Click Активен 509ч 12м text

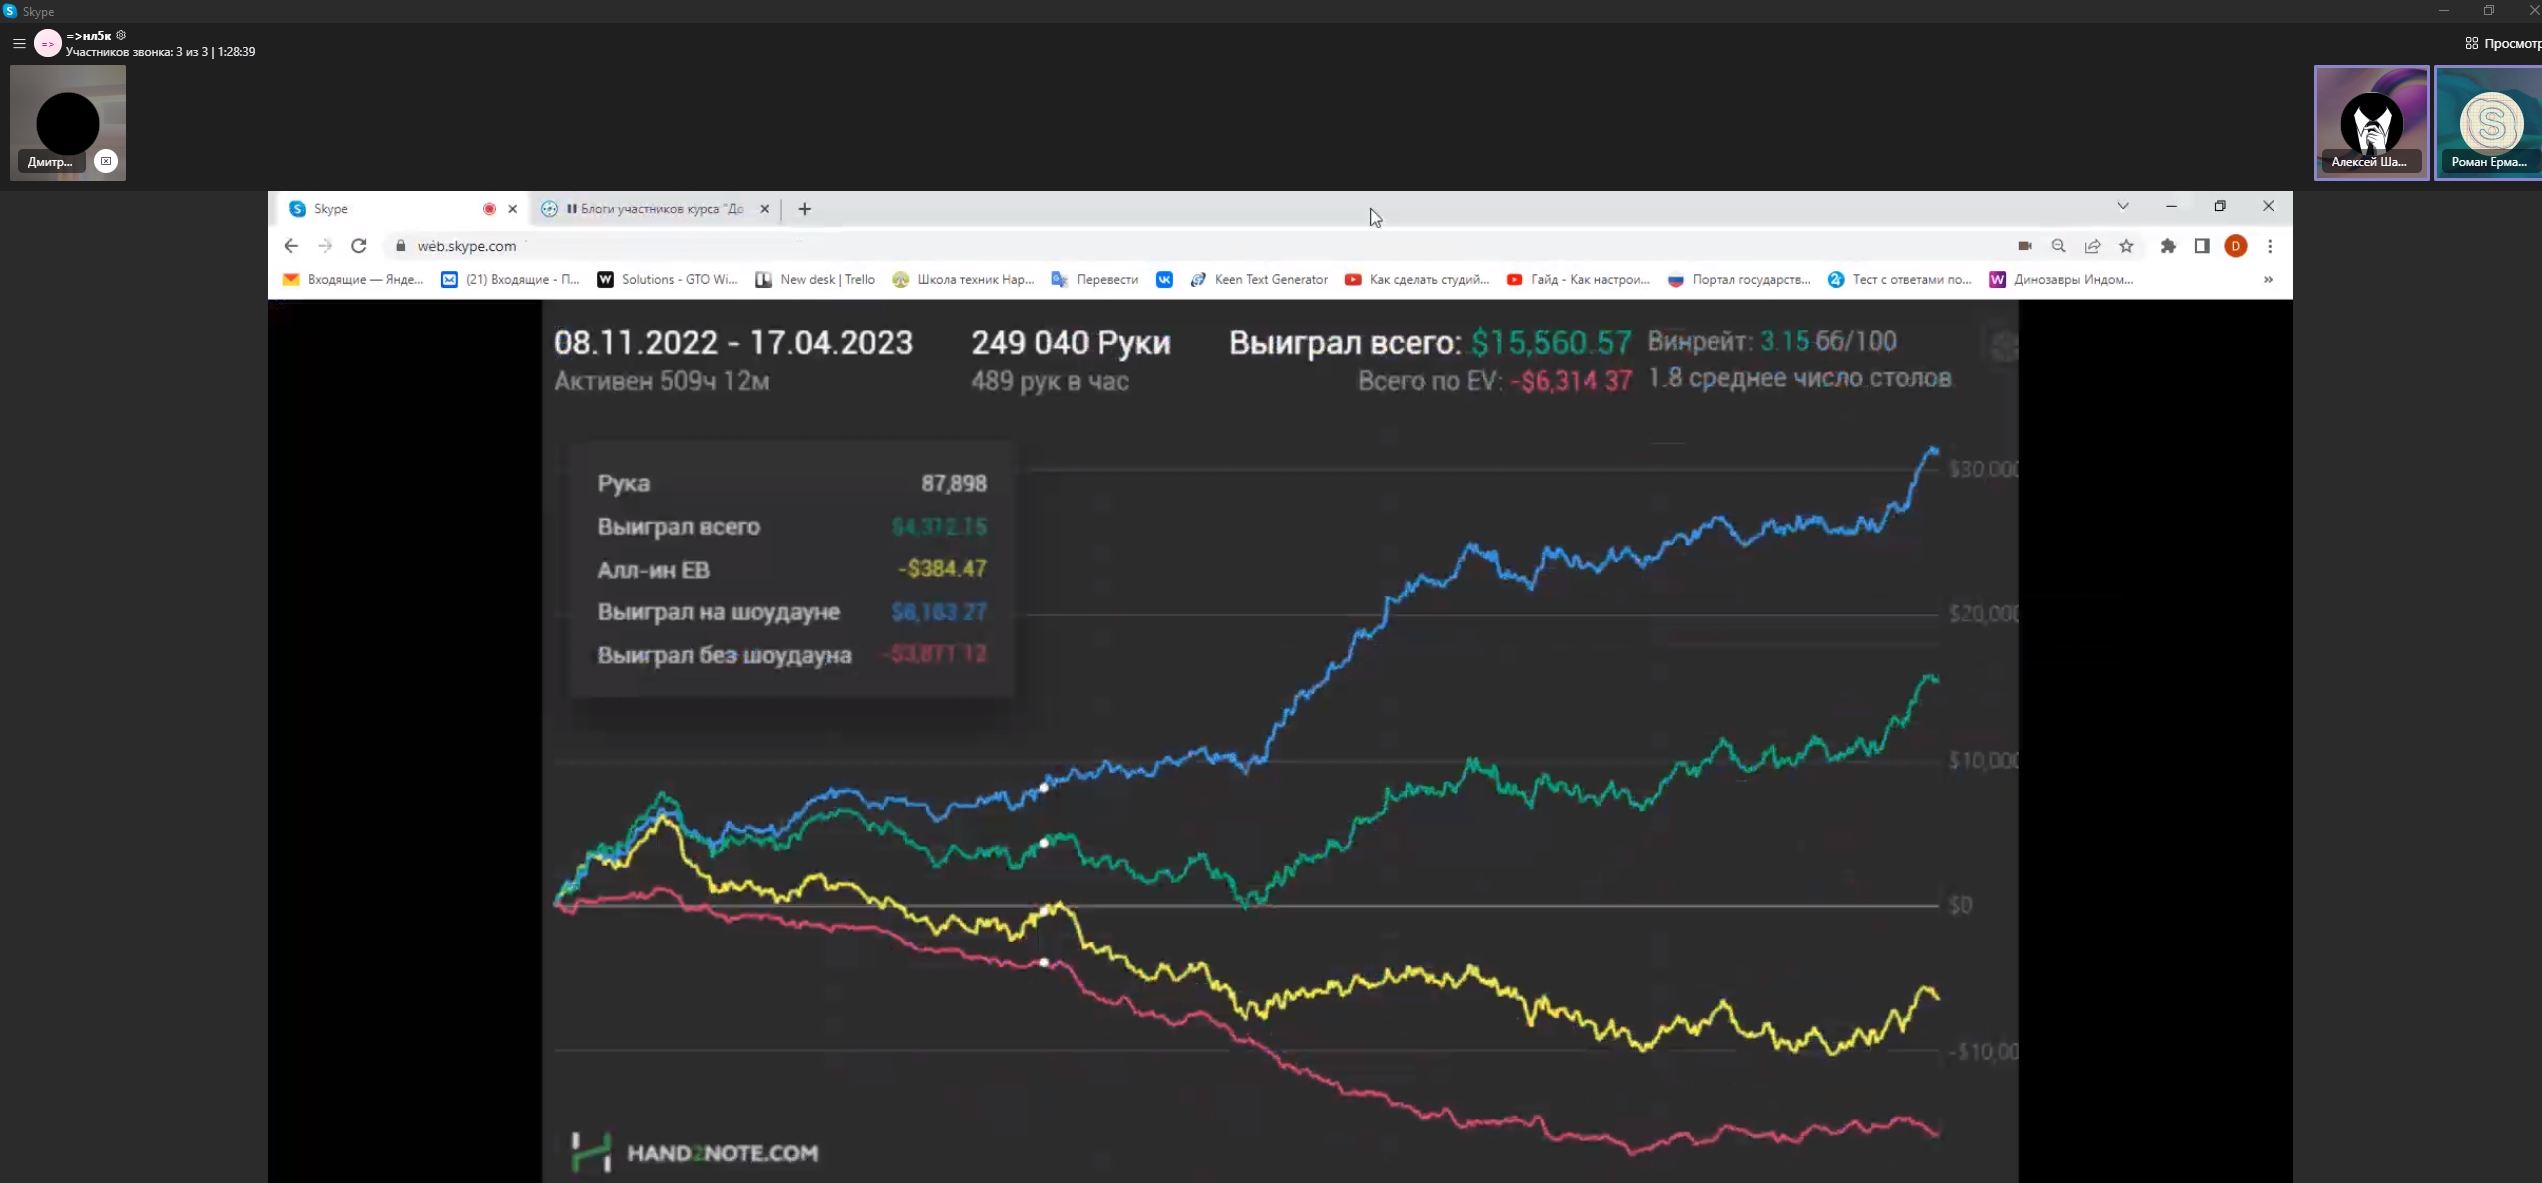(661, 381)
